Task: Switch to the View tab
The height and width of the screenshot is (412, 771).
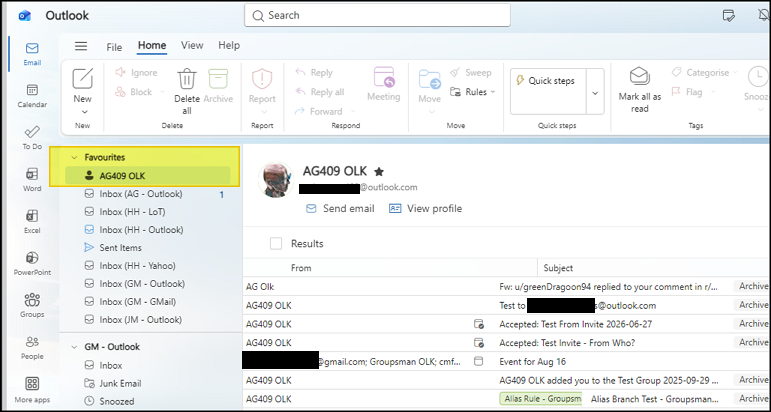Action: [192, 45]
